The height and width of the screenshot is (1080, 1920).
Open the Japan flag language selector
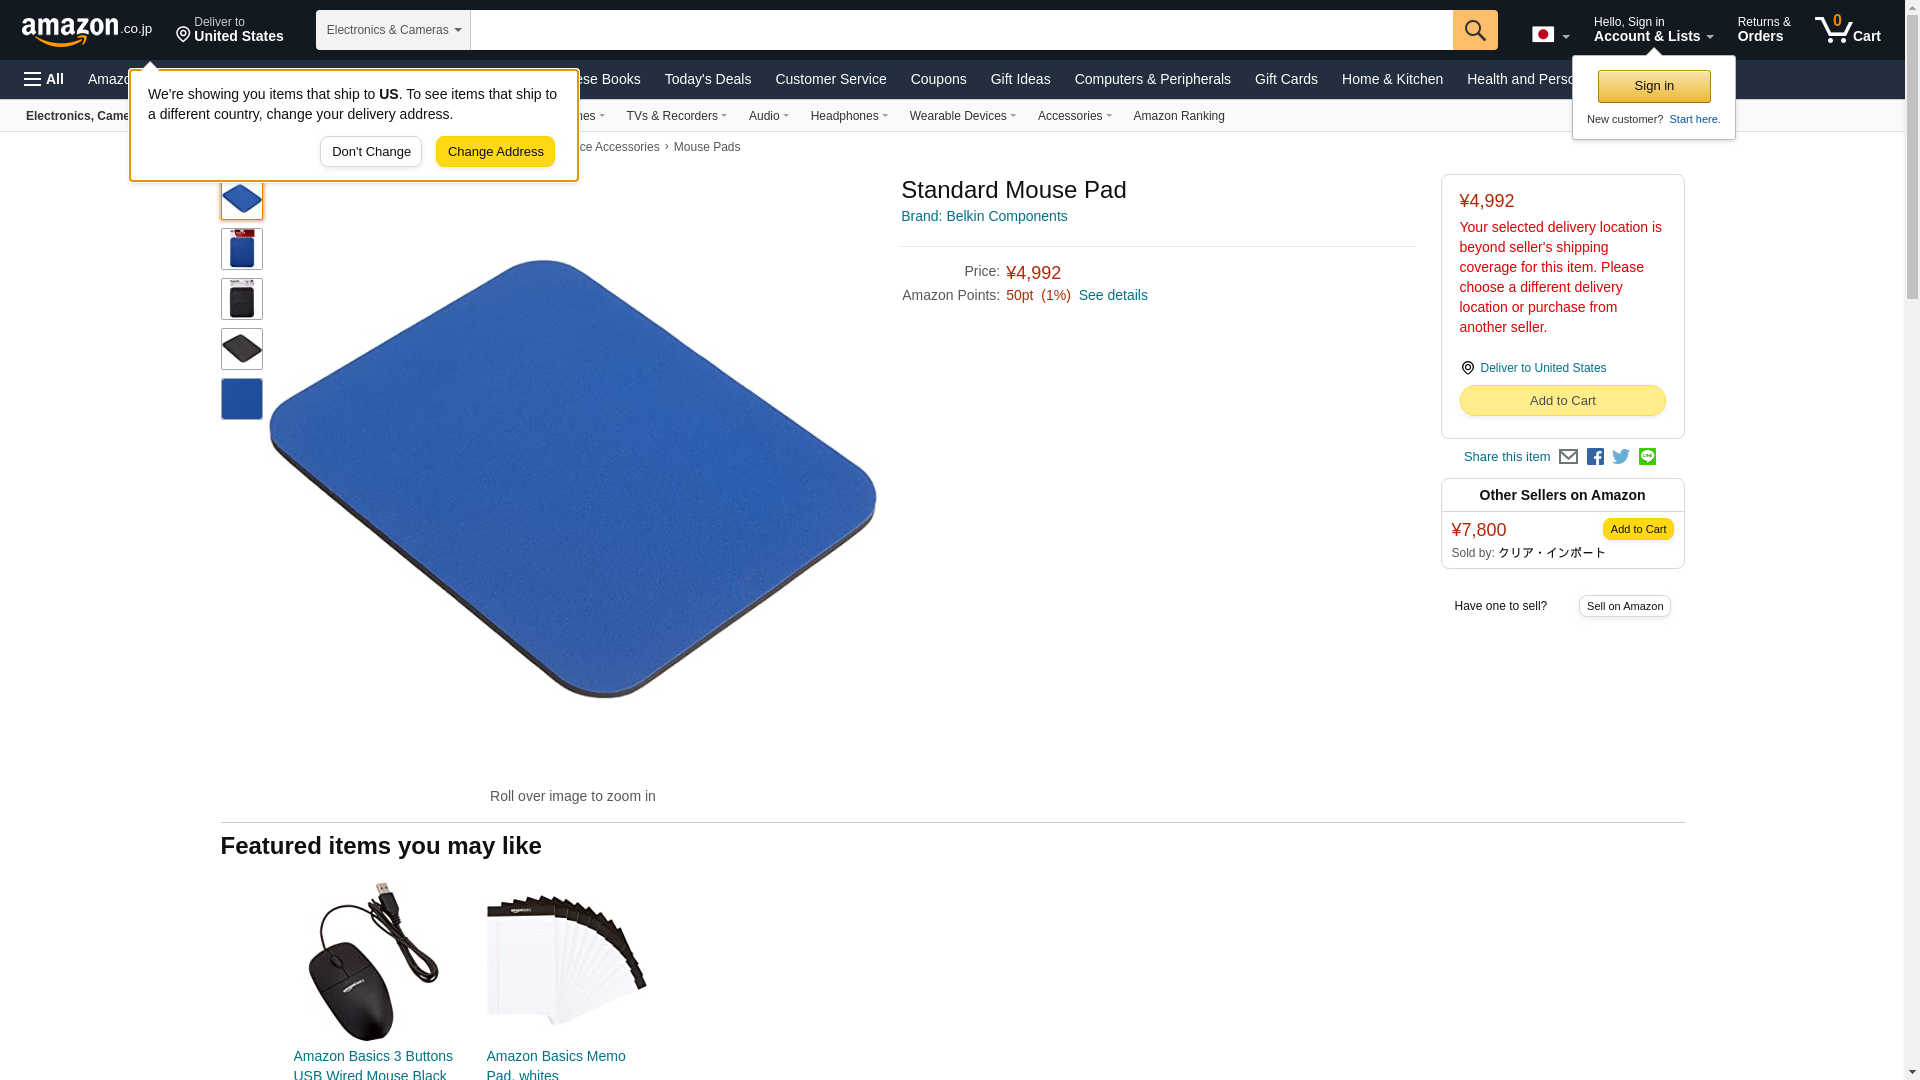point(1550,35)
